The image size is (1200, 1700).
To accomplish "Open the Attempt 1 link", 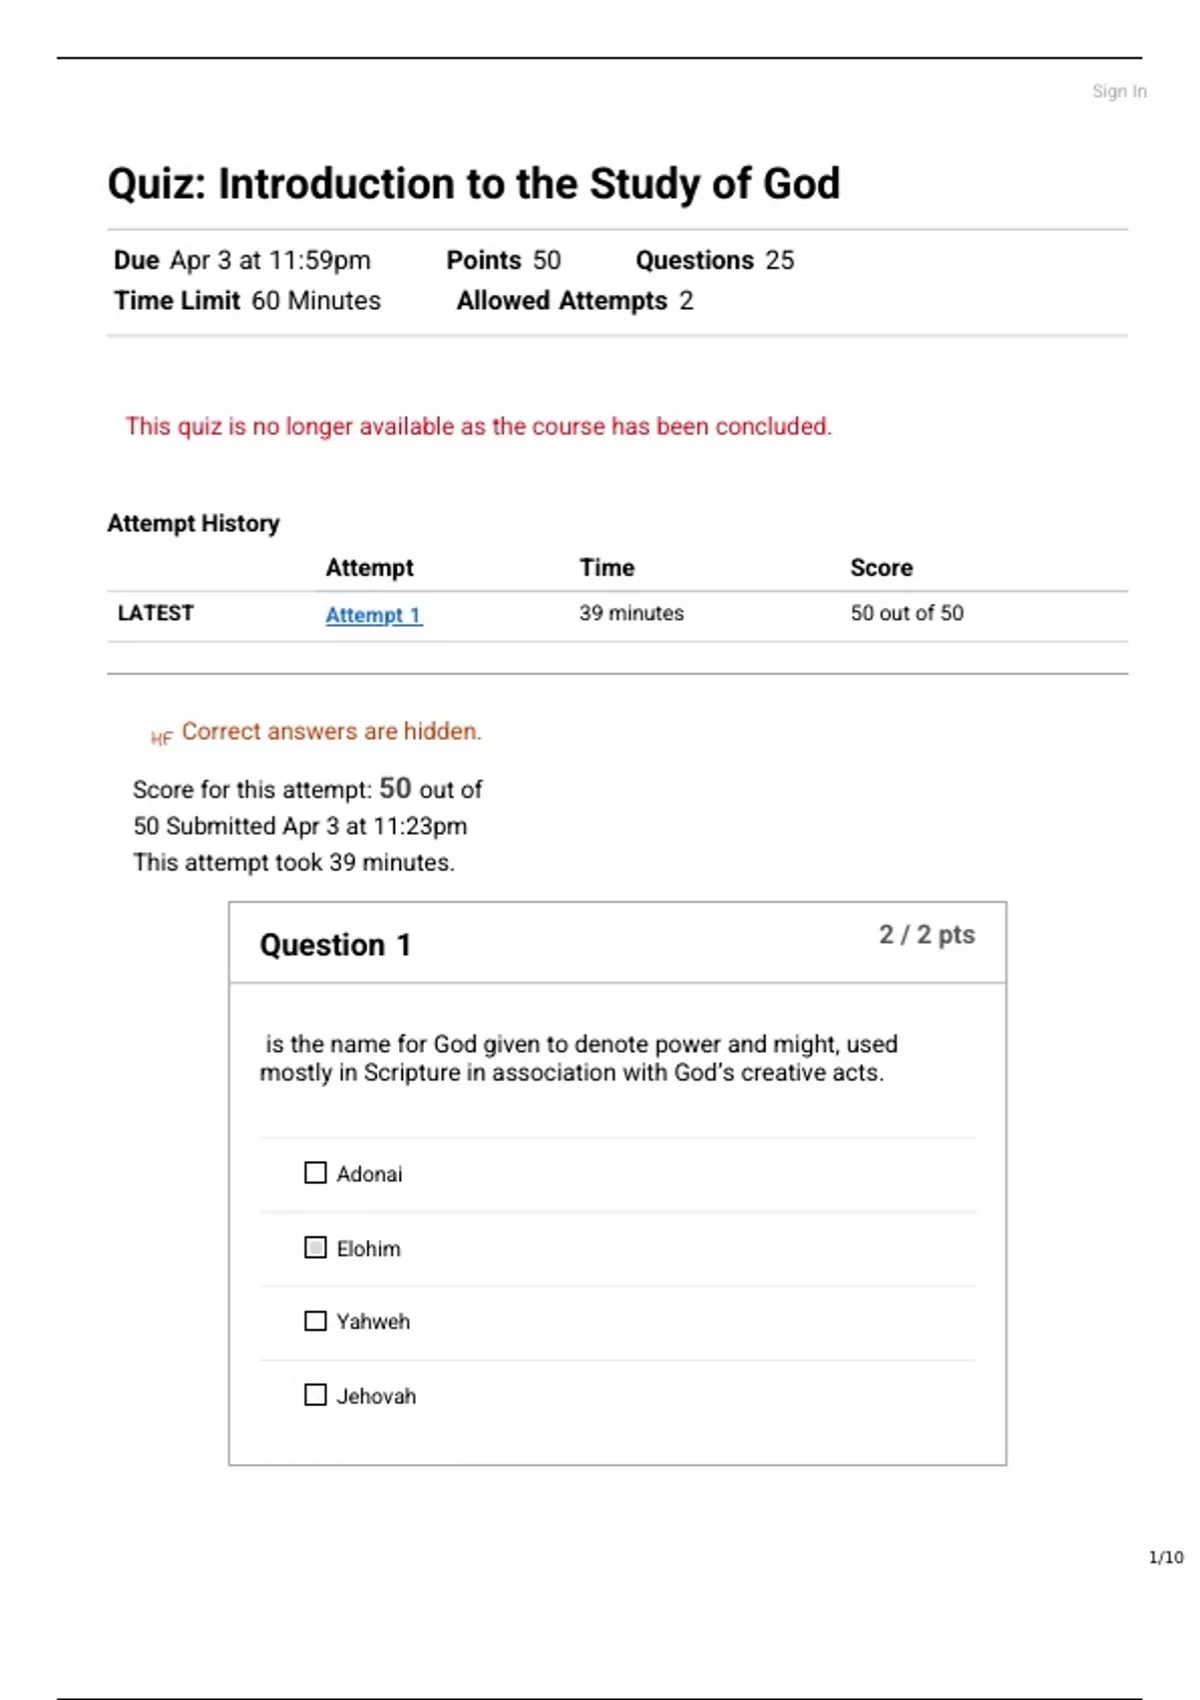I will click(x=373, y=615).
